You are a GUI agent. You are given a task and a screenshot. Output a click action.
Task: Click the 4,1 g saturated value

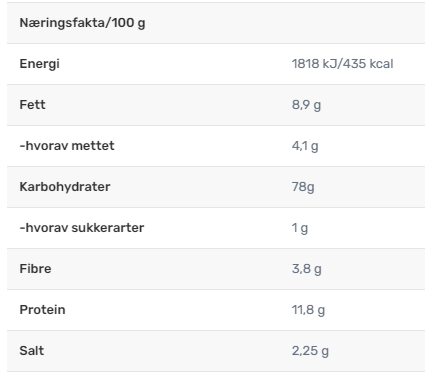[305, 146]
